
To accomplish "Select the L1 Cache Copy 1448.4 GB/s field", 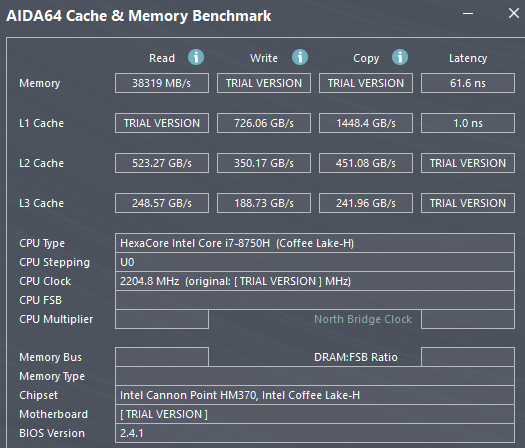I will [366, 123].
